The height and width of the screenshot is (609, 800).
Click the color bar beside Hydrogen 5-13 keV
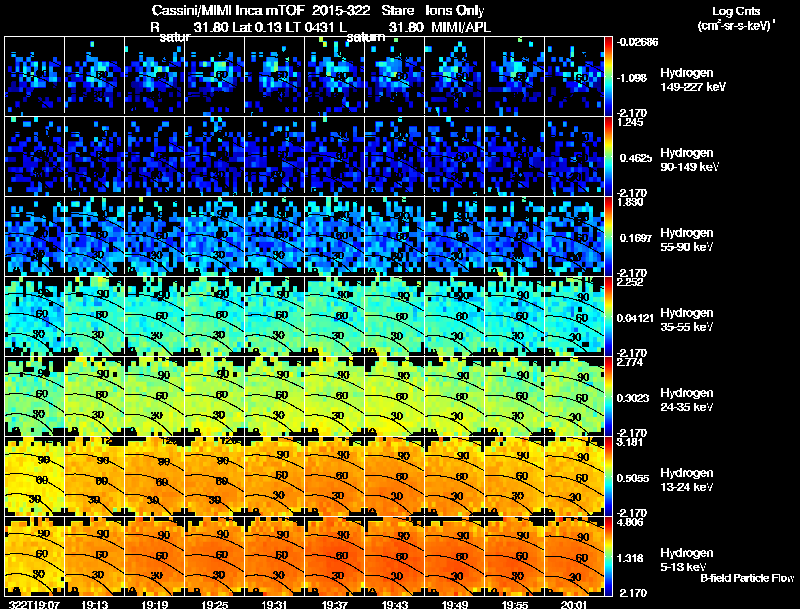pos(608,557)
